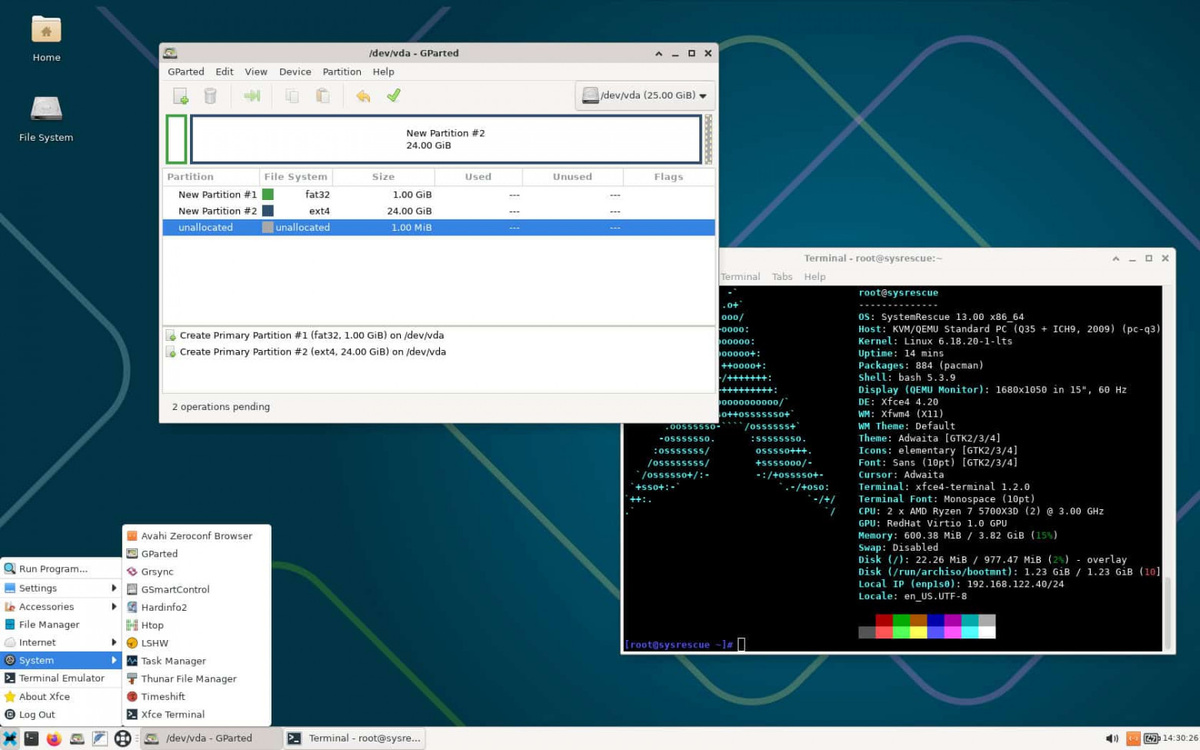Open the Tabs menu in the Terminal window

[782, 276]
